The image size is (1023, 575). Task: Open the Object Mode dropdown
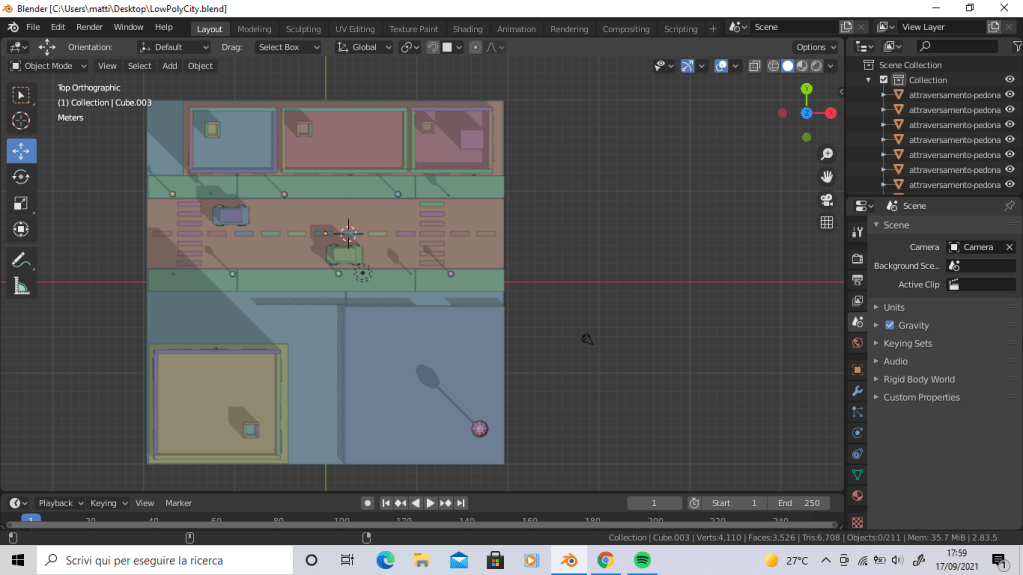pos(48,66)
